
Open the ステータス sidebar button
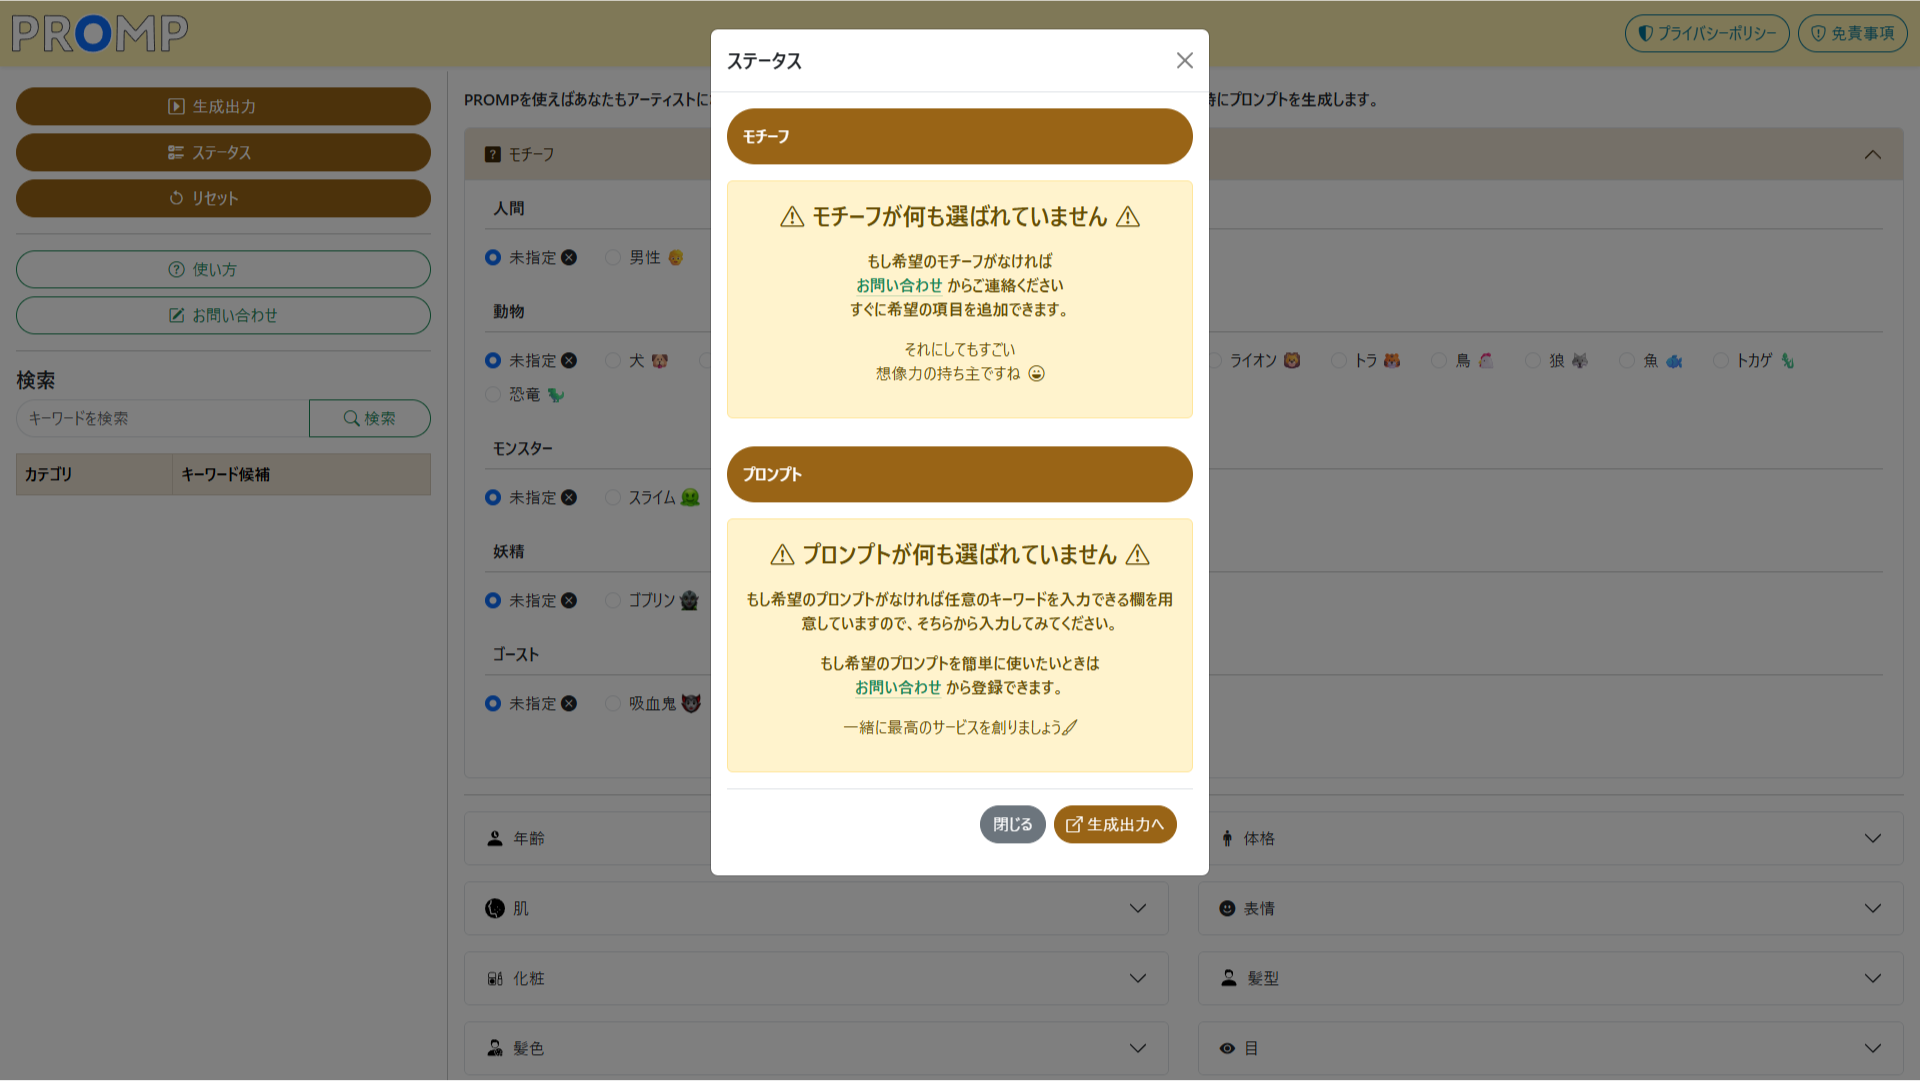point(223,153)
